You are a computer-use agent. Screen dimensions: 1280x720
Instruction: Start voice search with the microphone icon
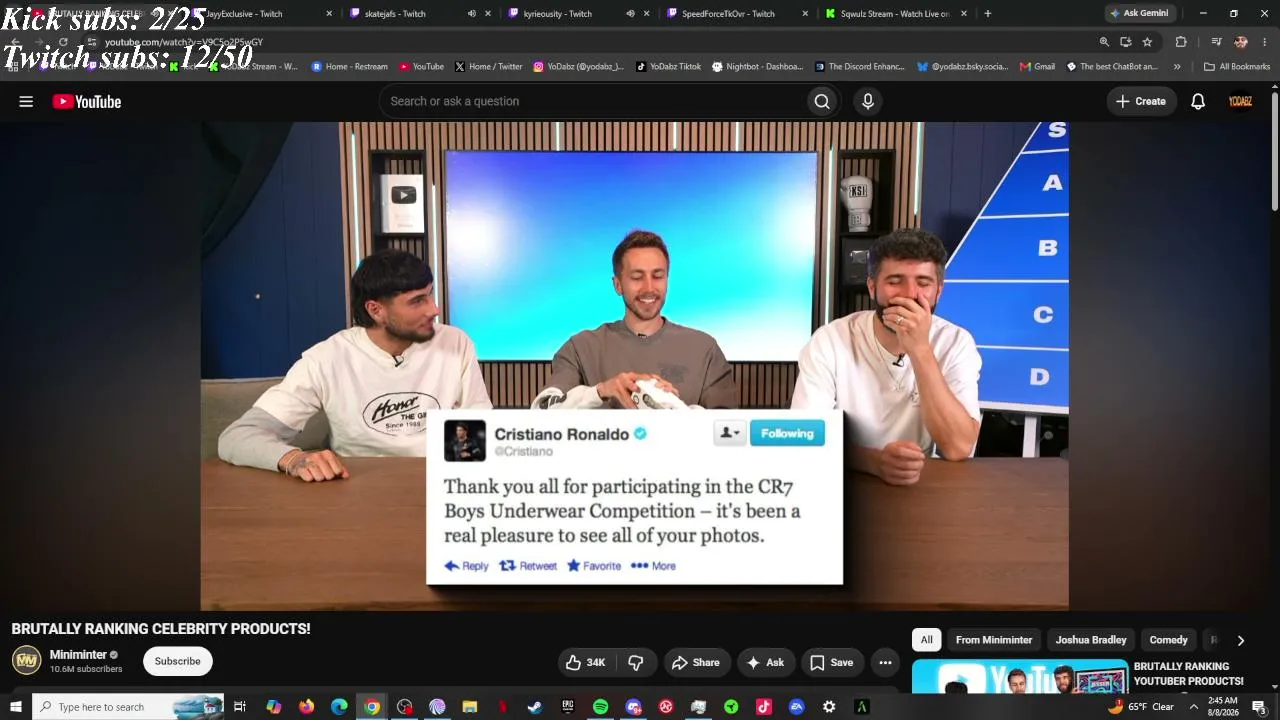pos(868,101)
